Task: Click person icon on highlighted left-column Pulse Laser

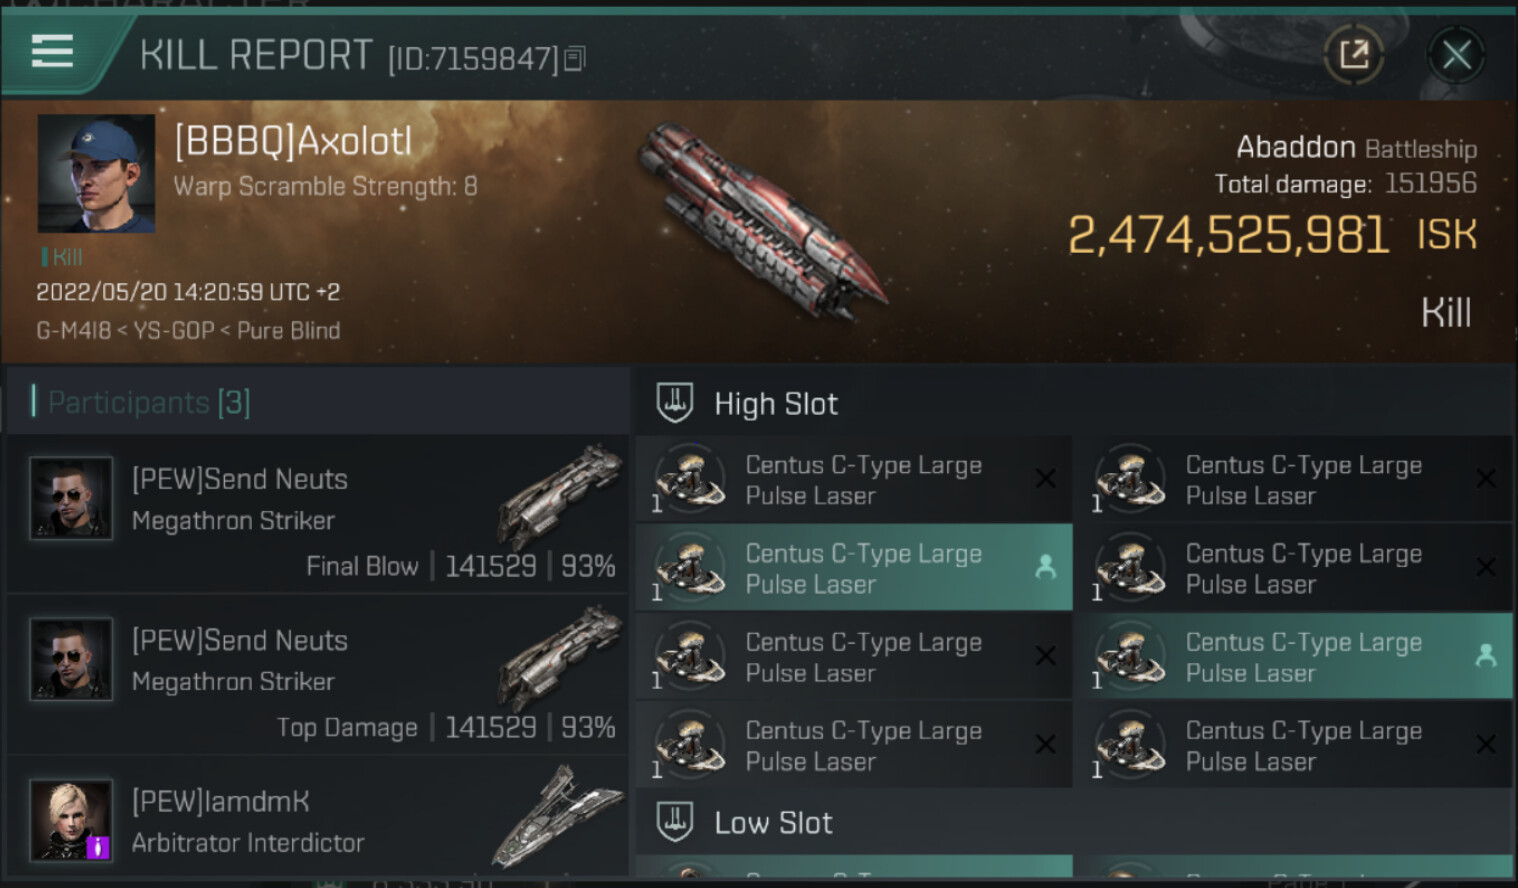Action: (x=1045, y=567)
